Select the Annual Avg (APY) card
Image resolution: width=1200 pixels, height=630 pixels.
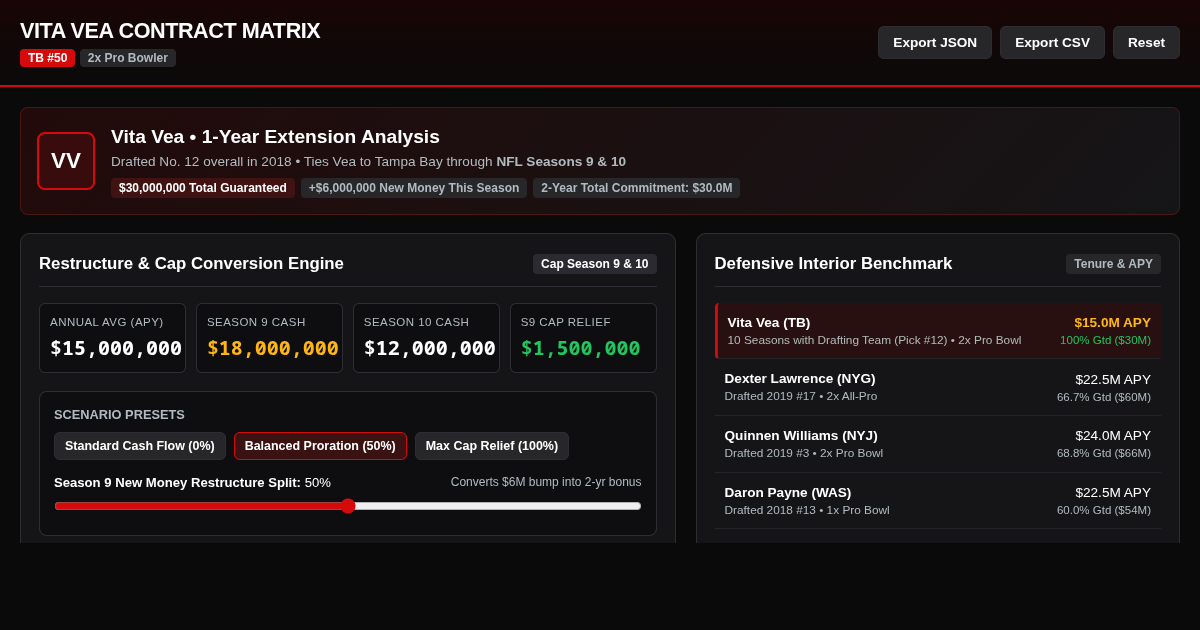[x=112, y=338]
